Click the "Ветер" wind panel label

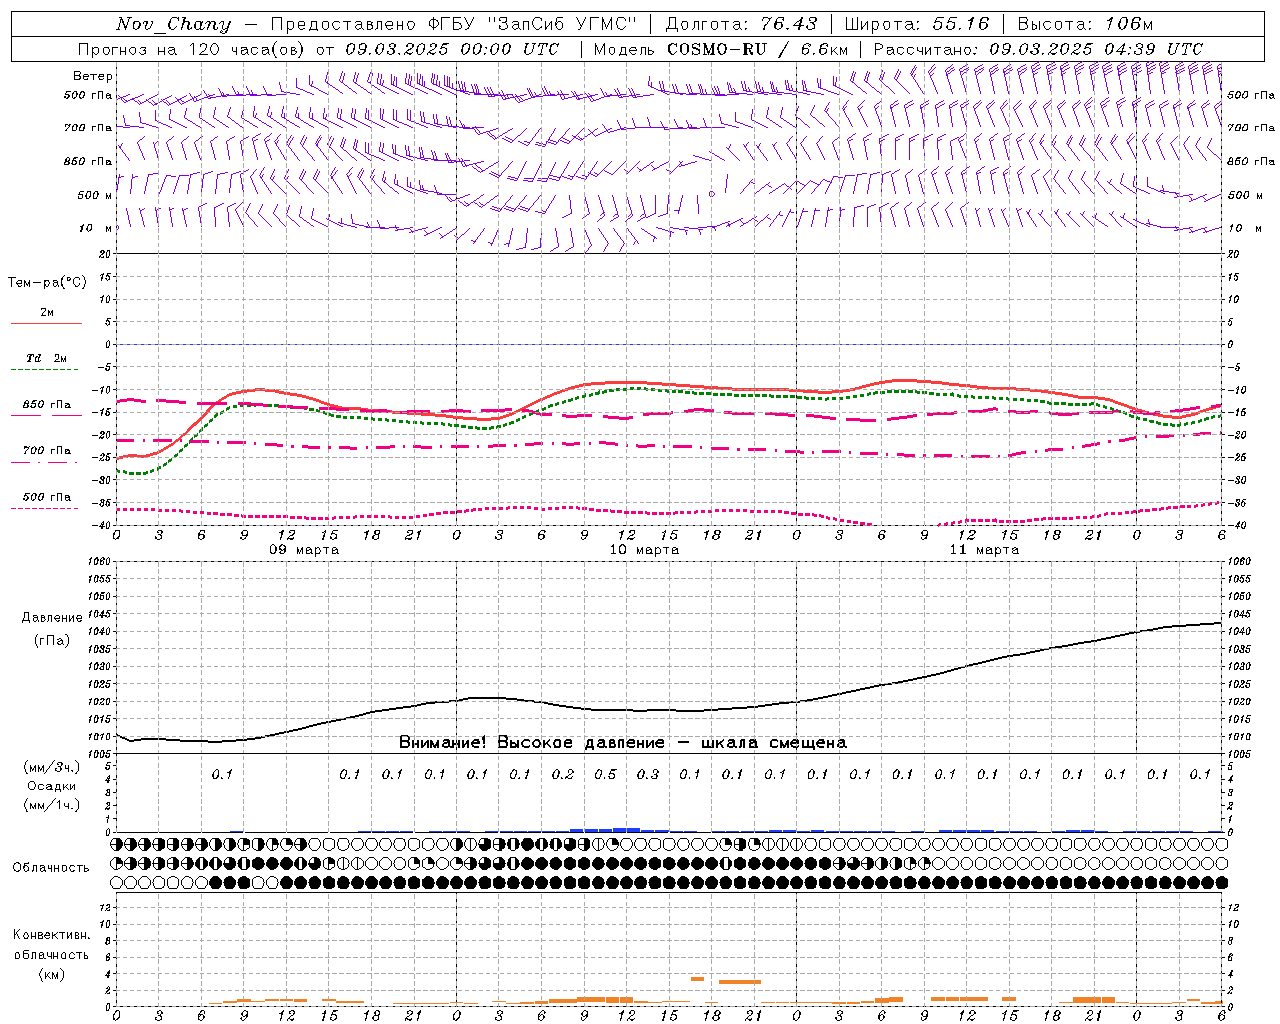[x=93, y=76]
